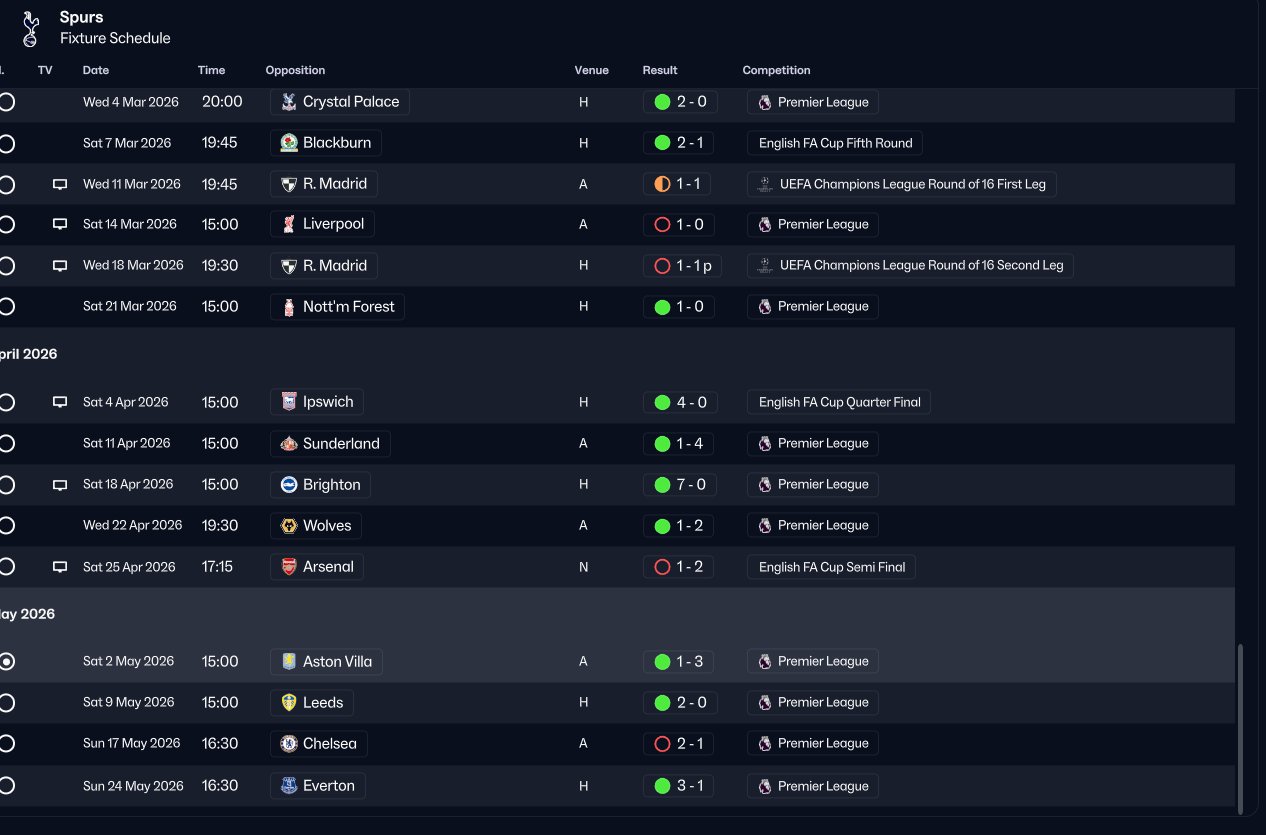The height and width of the screenshot is (835, 1266).
Task: Open English FA Cup Semi Final competition
Action: (831, 567)
